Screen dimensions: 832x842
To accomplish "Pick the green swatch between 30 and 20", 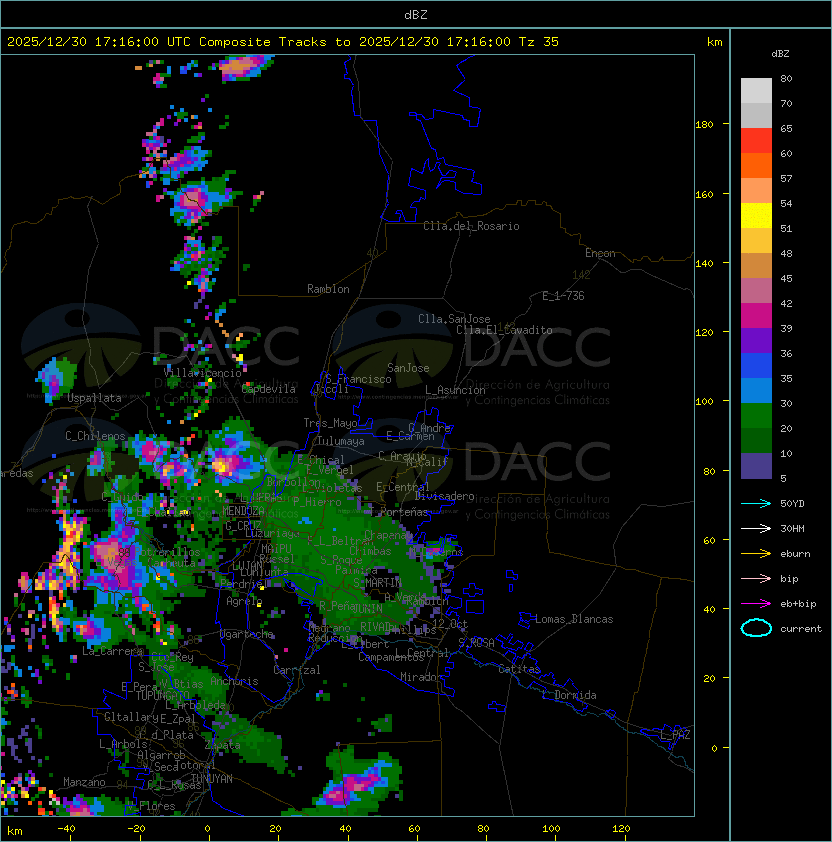I will [756, 416].
